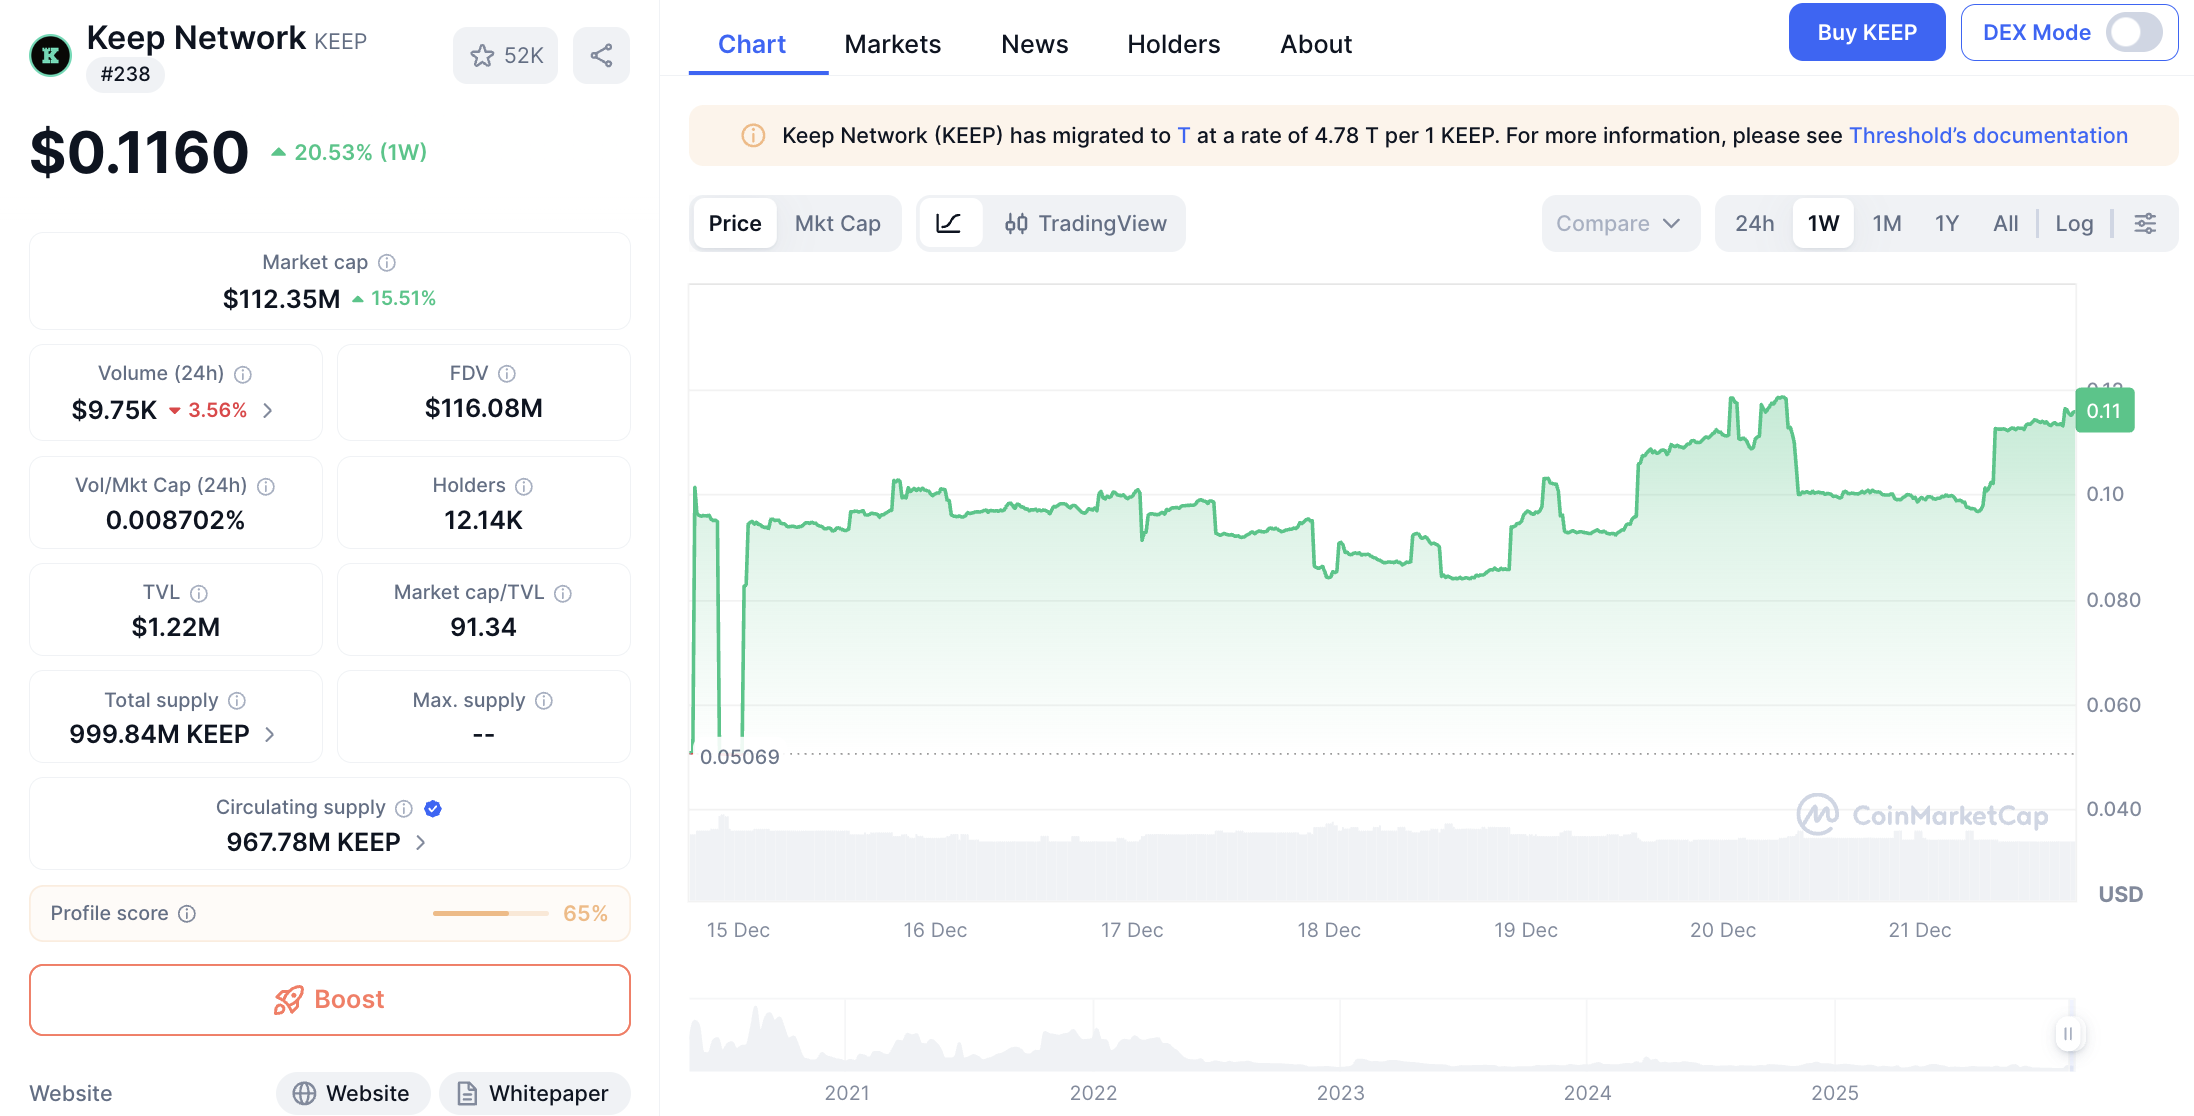Open Threshold's documentation link
Screen dimensions: 2194x1116
pos(1987,136)
